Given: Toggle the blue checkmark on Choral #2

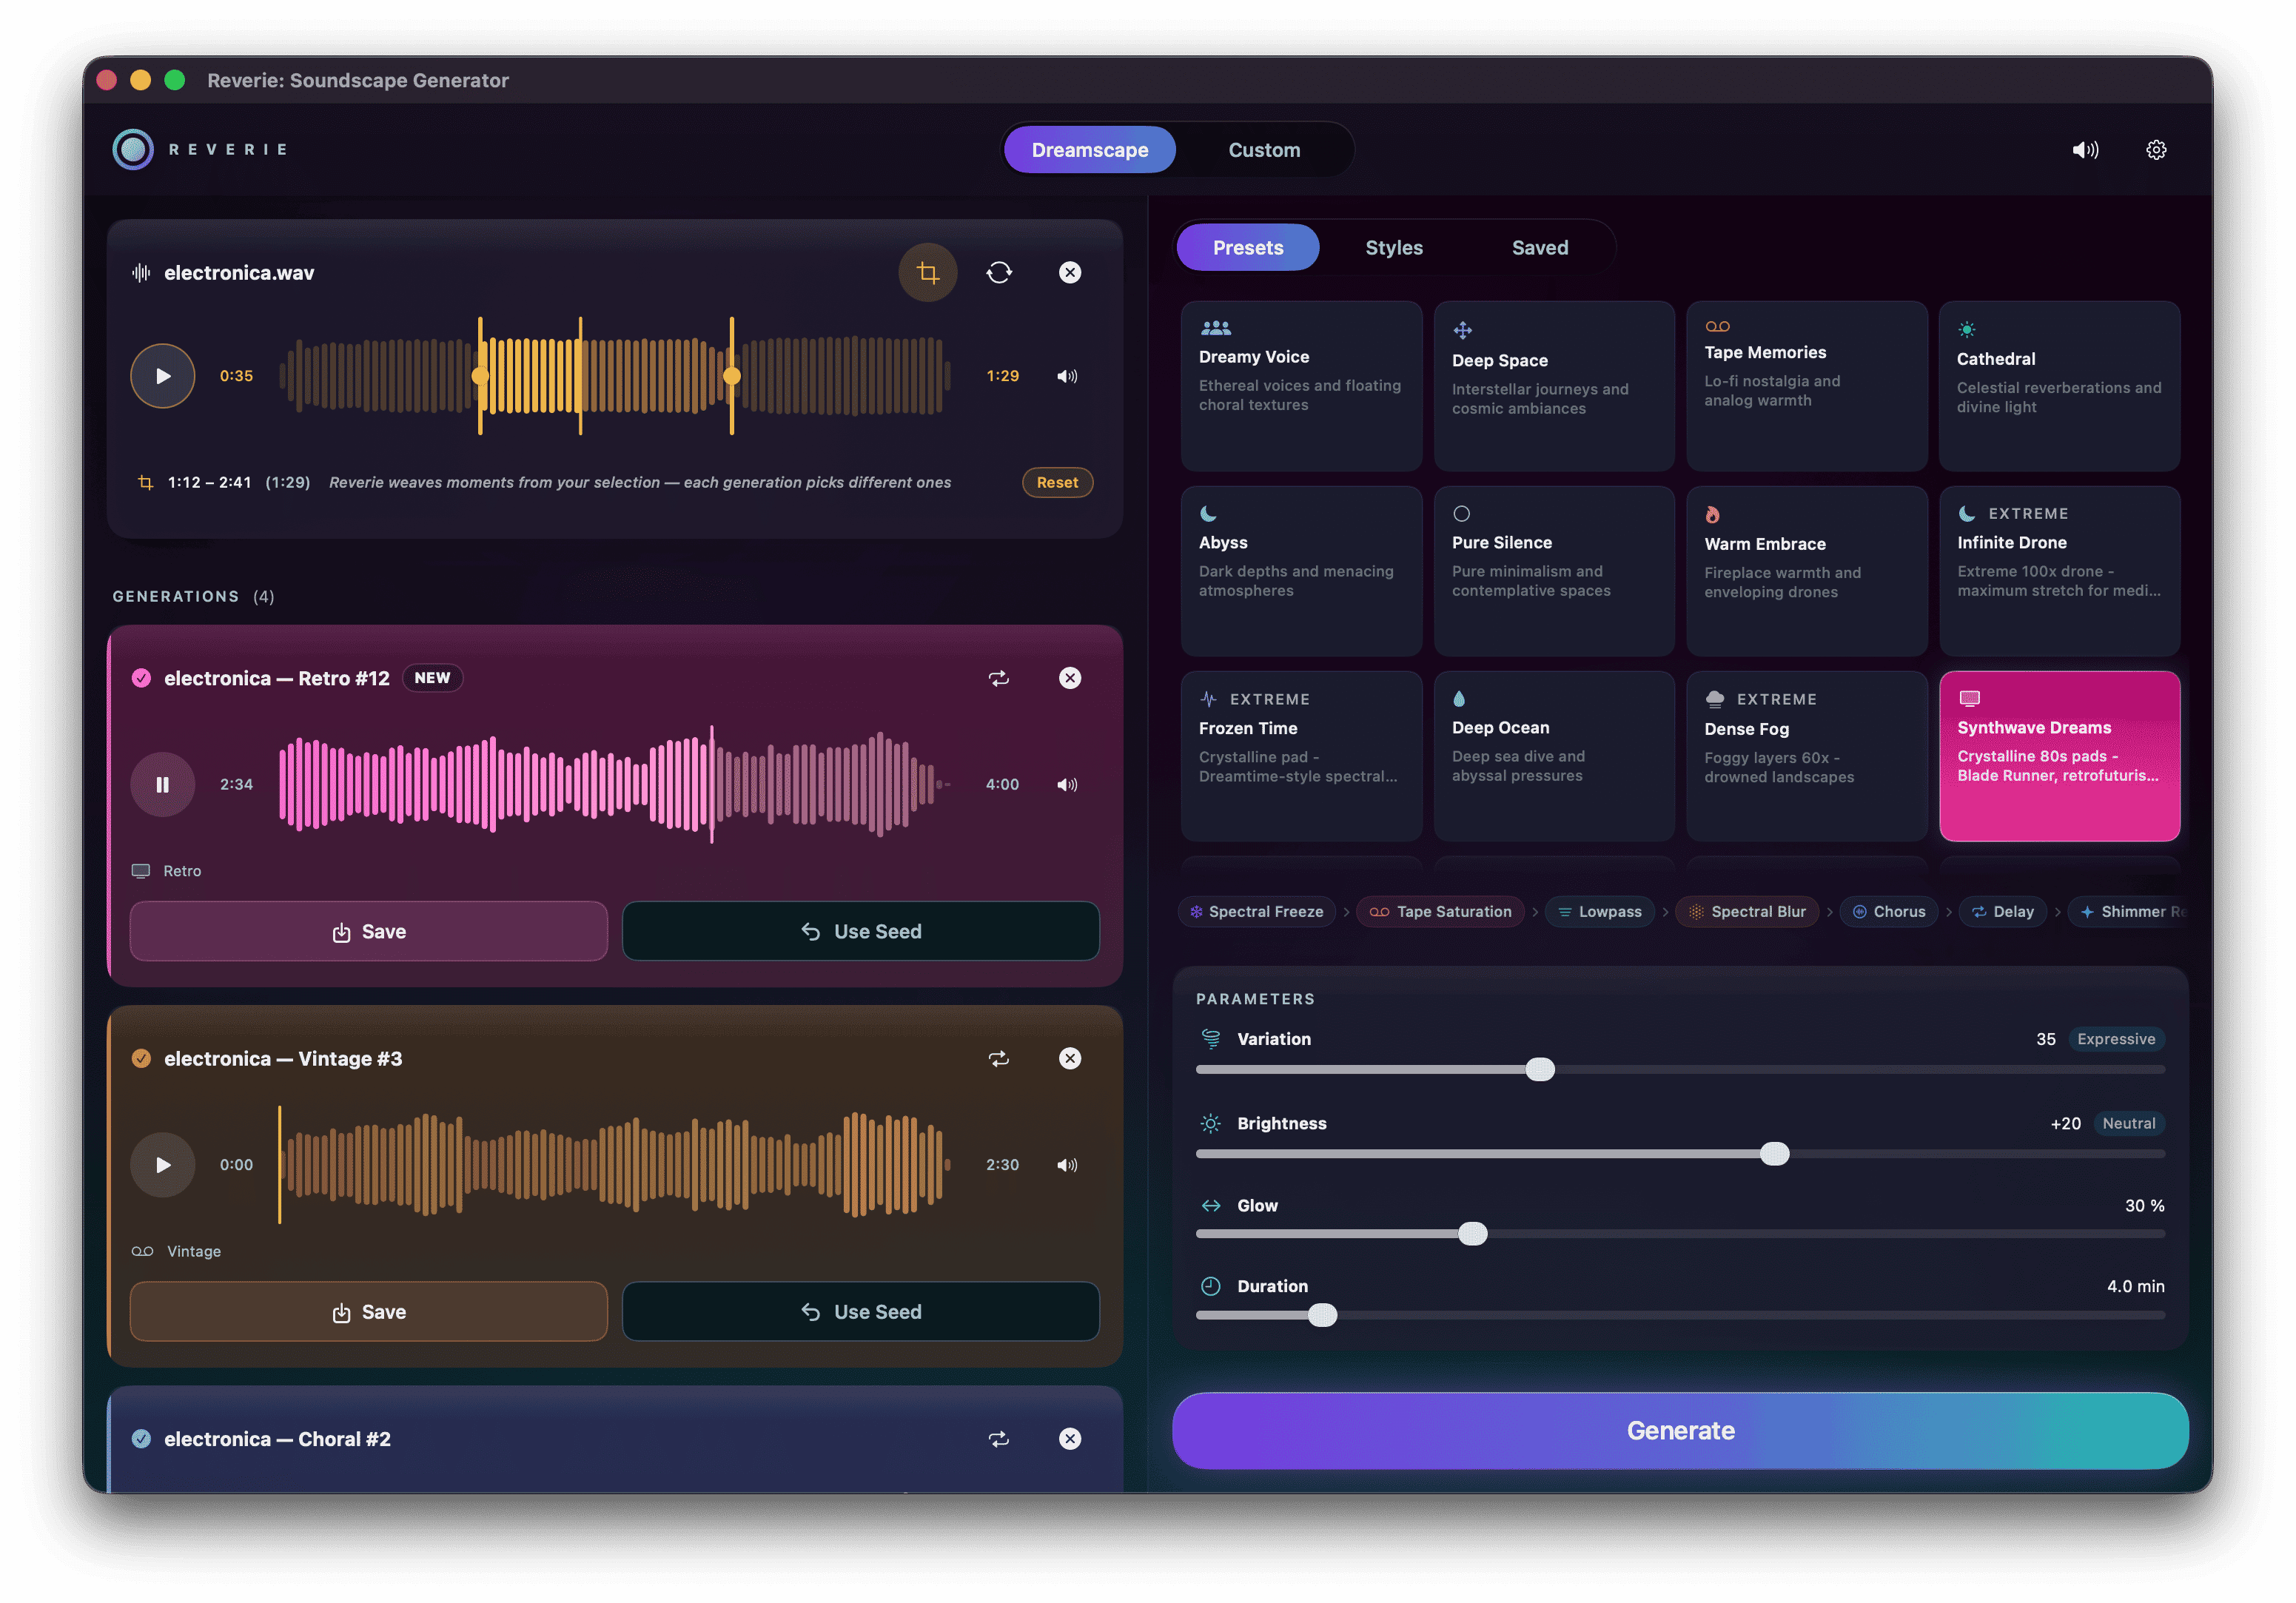Looking at the screenshot, I should tap(141, 1439).
